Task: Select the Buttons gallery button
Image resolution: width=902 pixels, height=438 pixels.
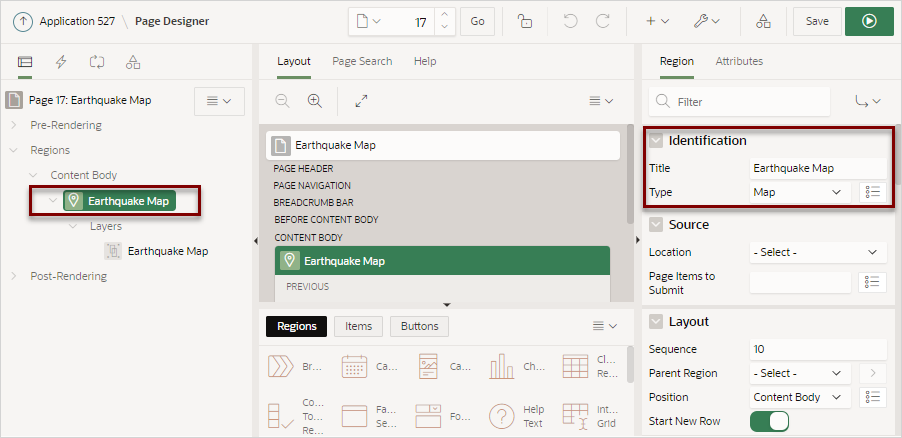Action: pos(419,326)
